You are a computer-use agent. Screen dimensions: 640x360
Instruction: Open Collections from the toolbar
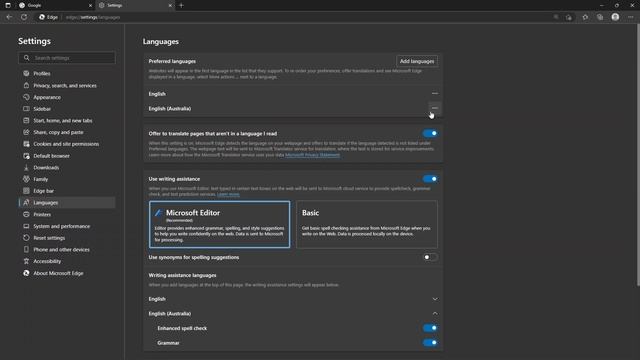(x=600, y=17)
